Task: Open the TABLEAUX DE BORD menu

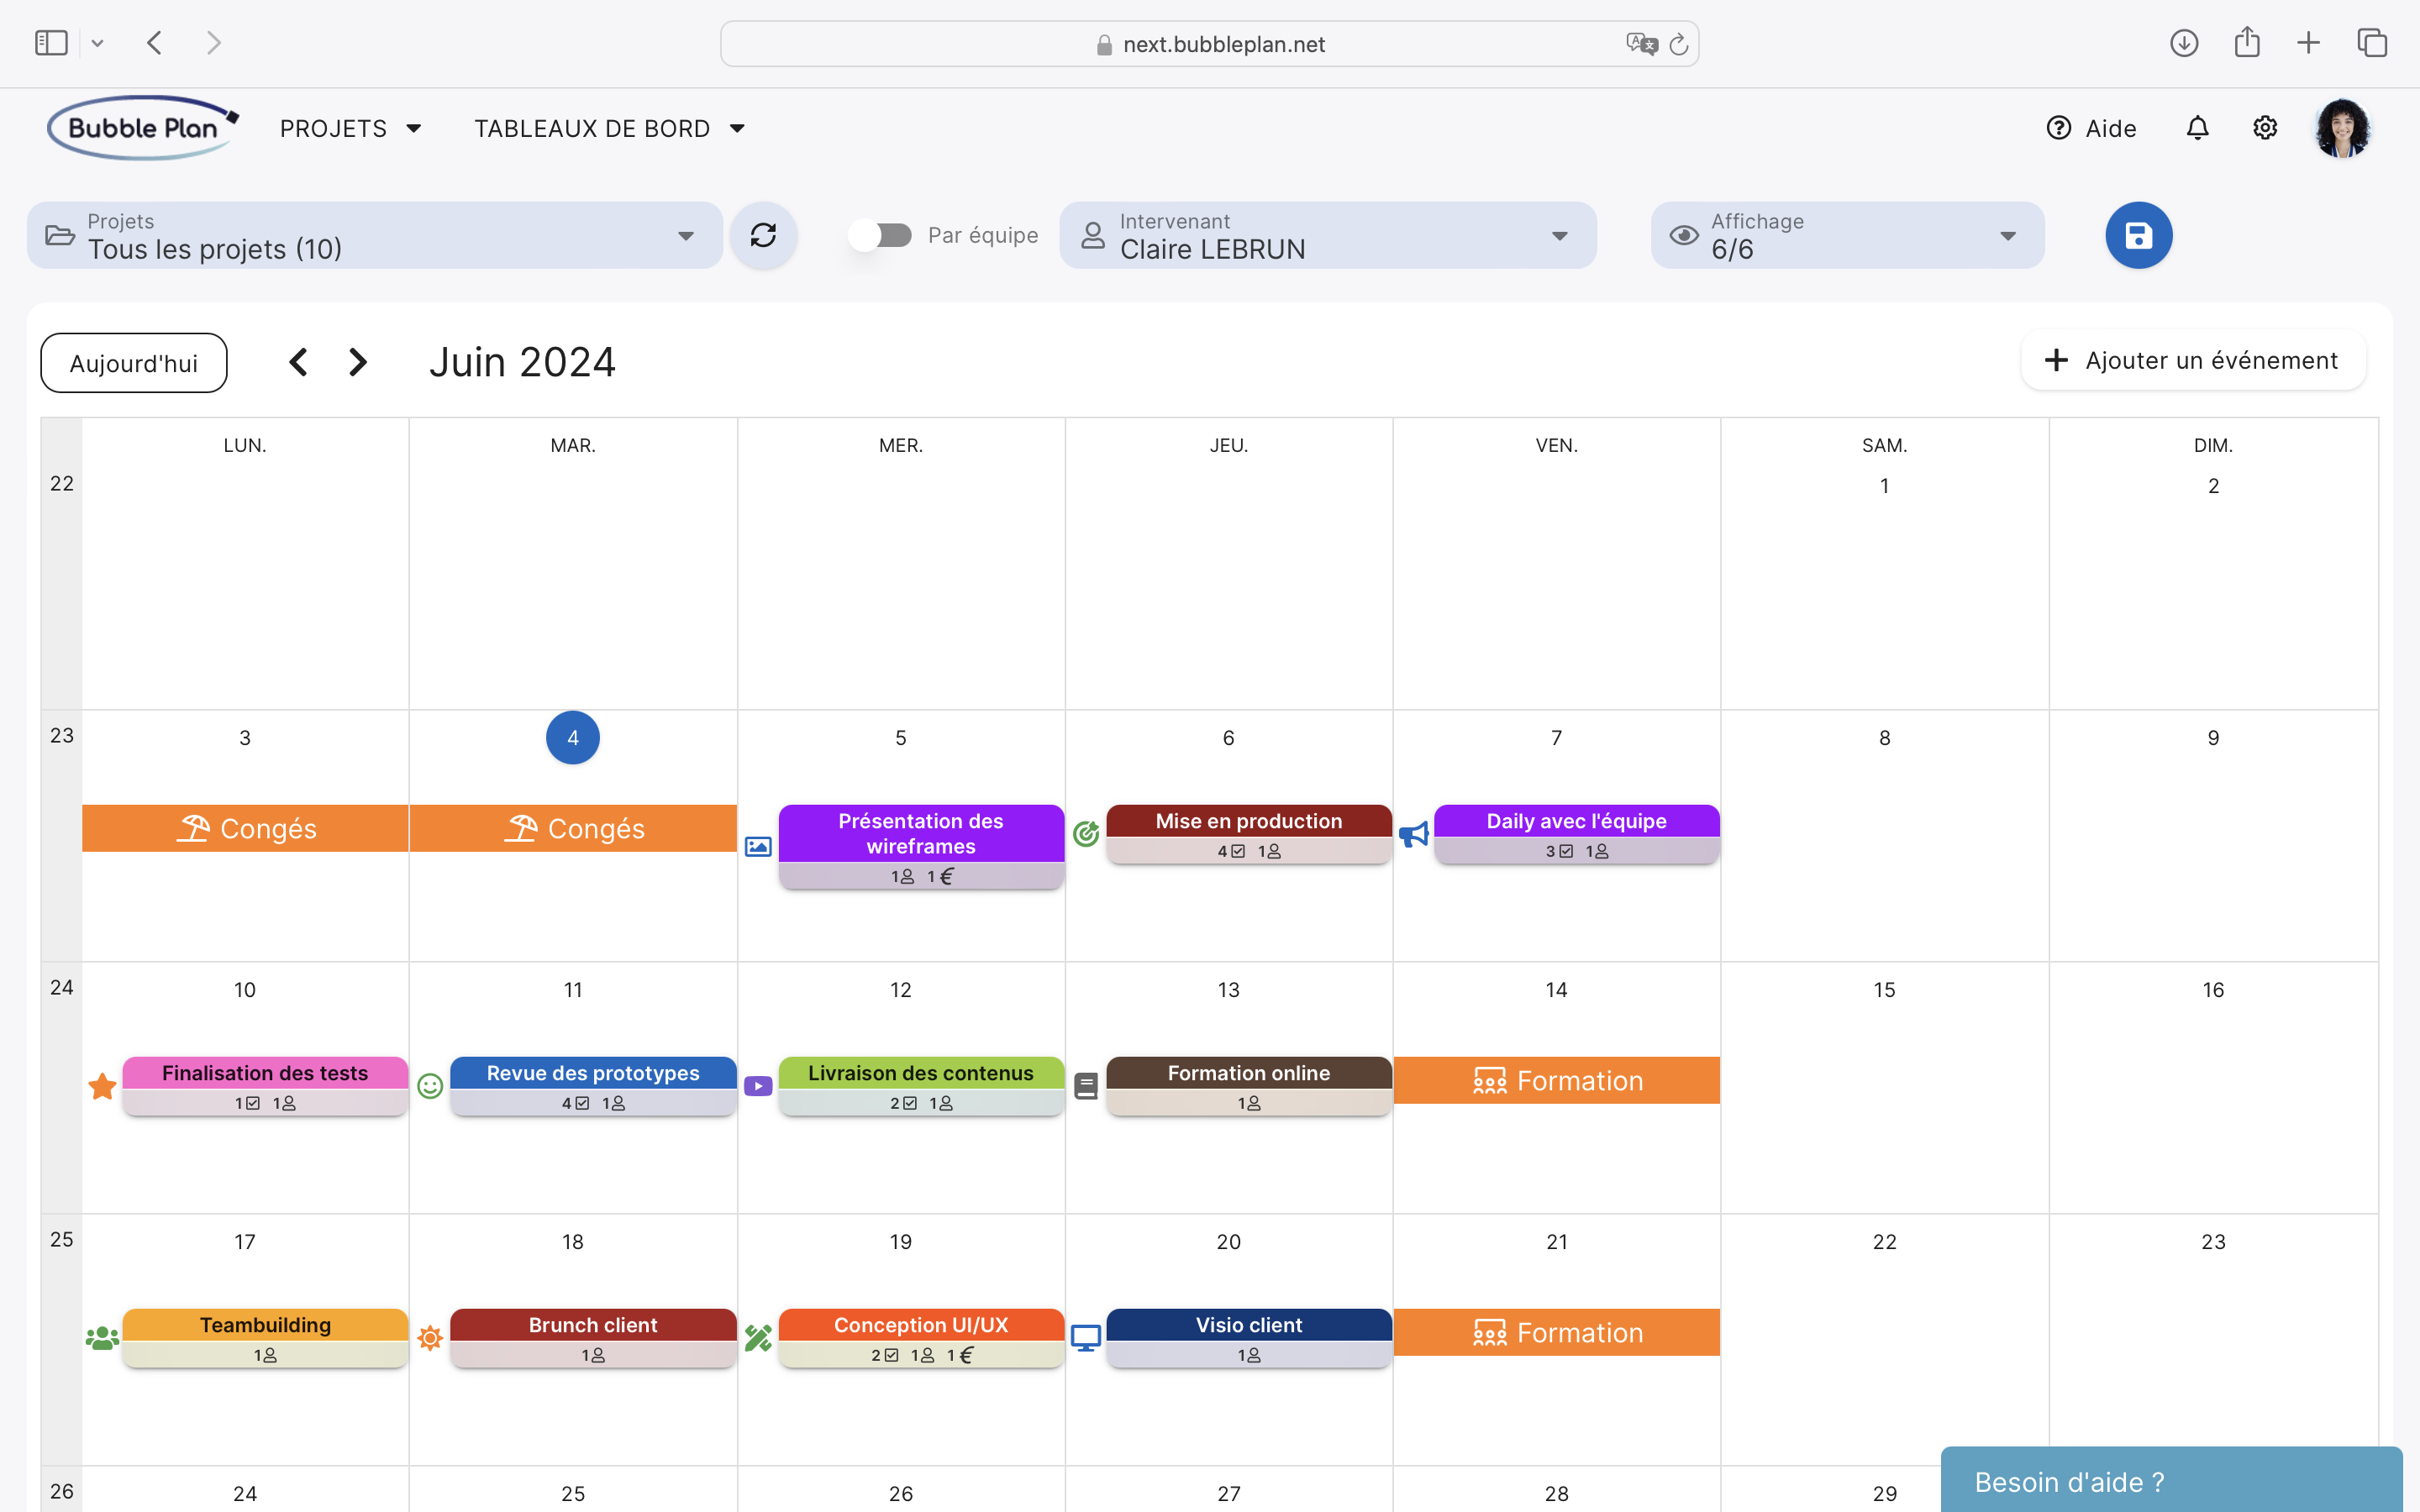Action: pos(607,127)
